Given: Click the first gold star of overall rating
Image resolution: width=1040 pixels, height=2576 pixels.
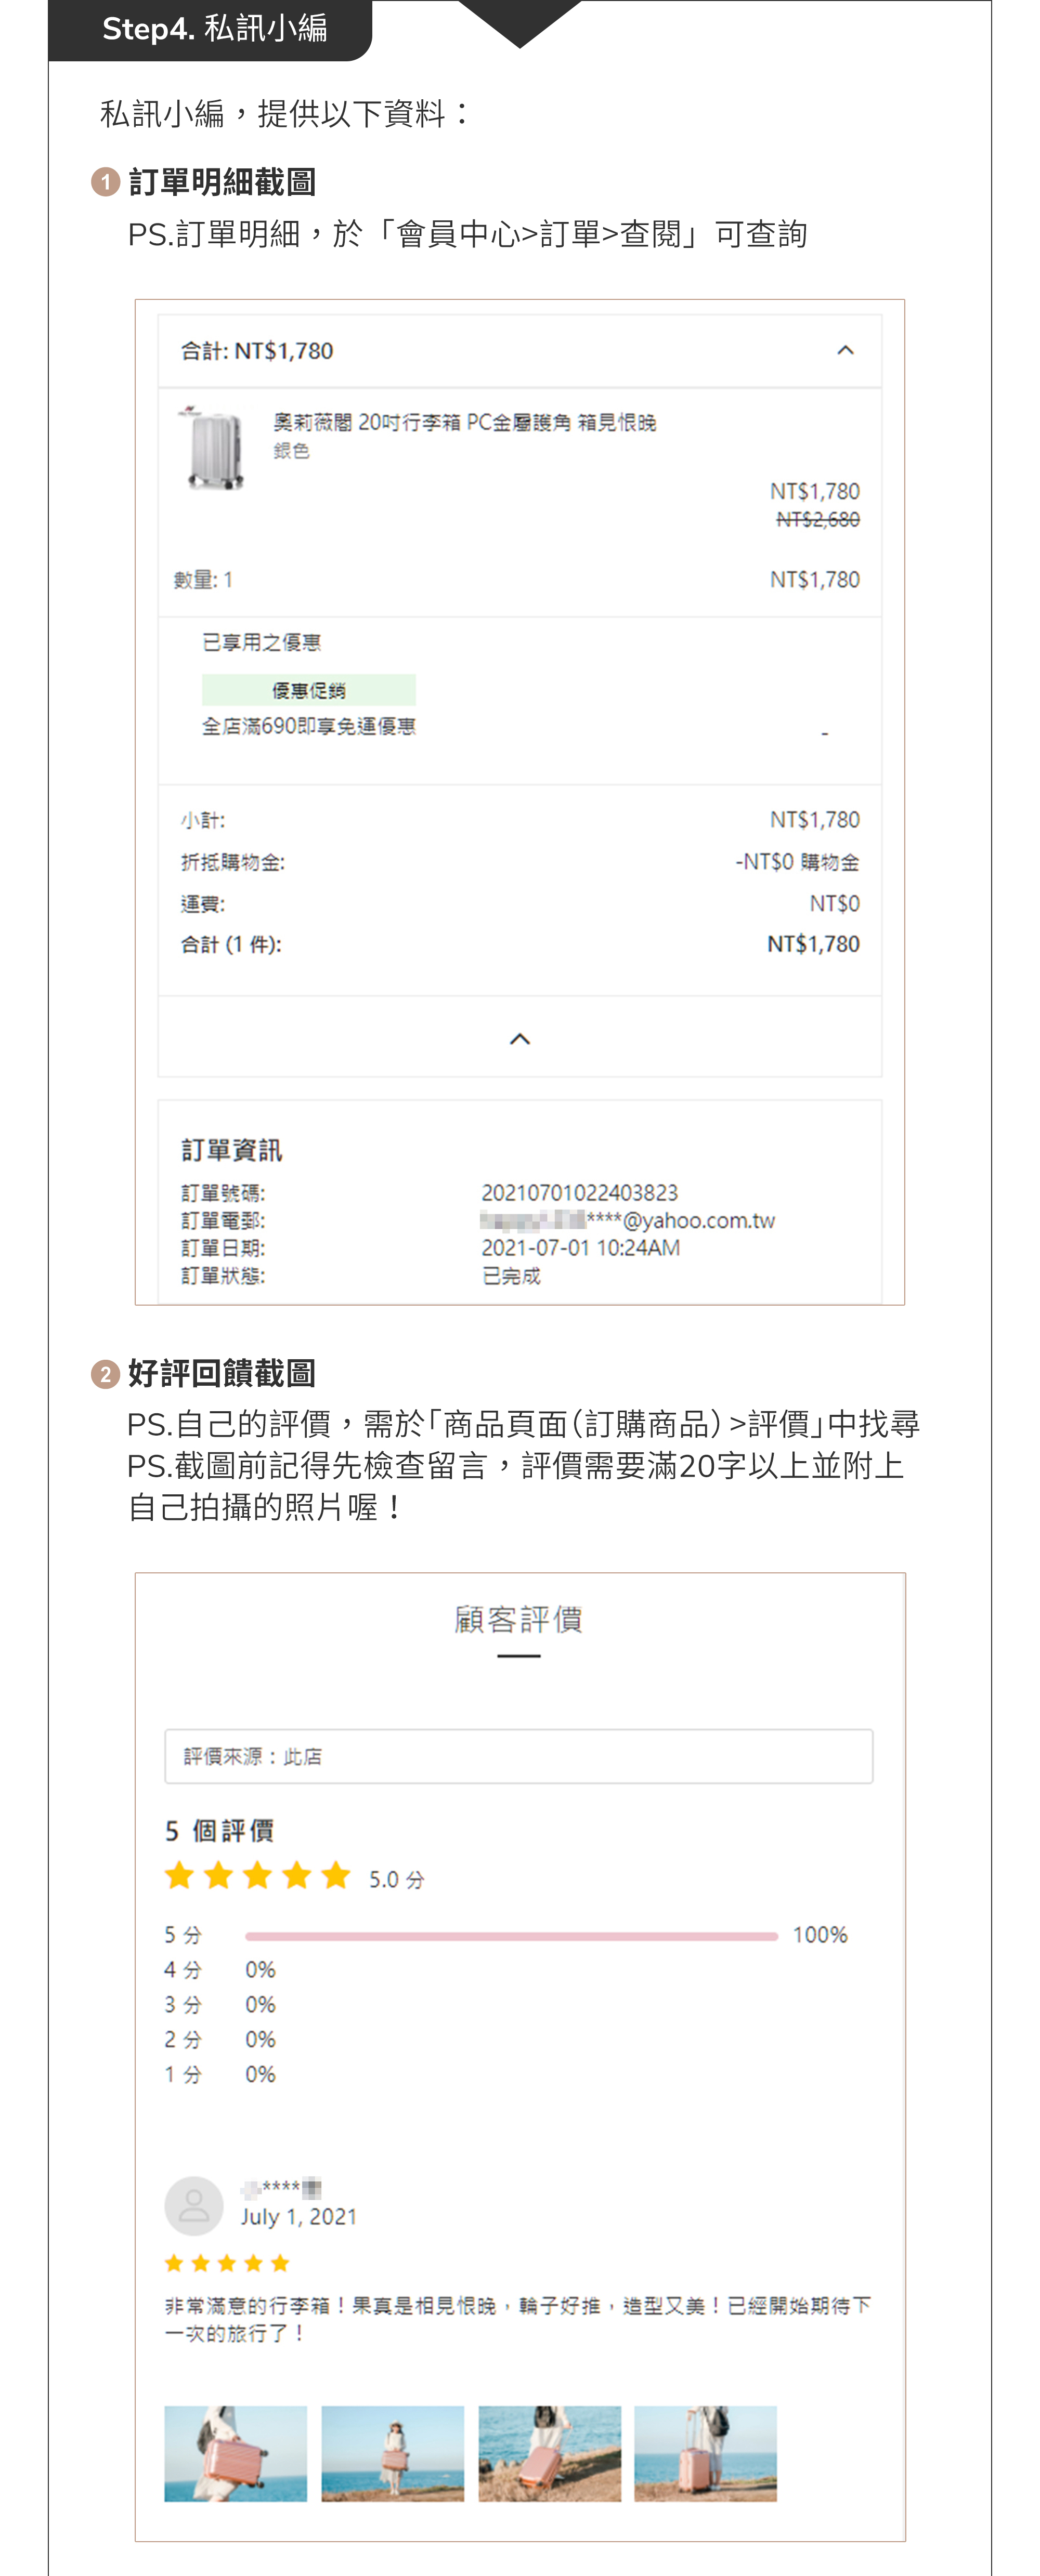Looking at the screenshot, I should (179, 1875).
